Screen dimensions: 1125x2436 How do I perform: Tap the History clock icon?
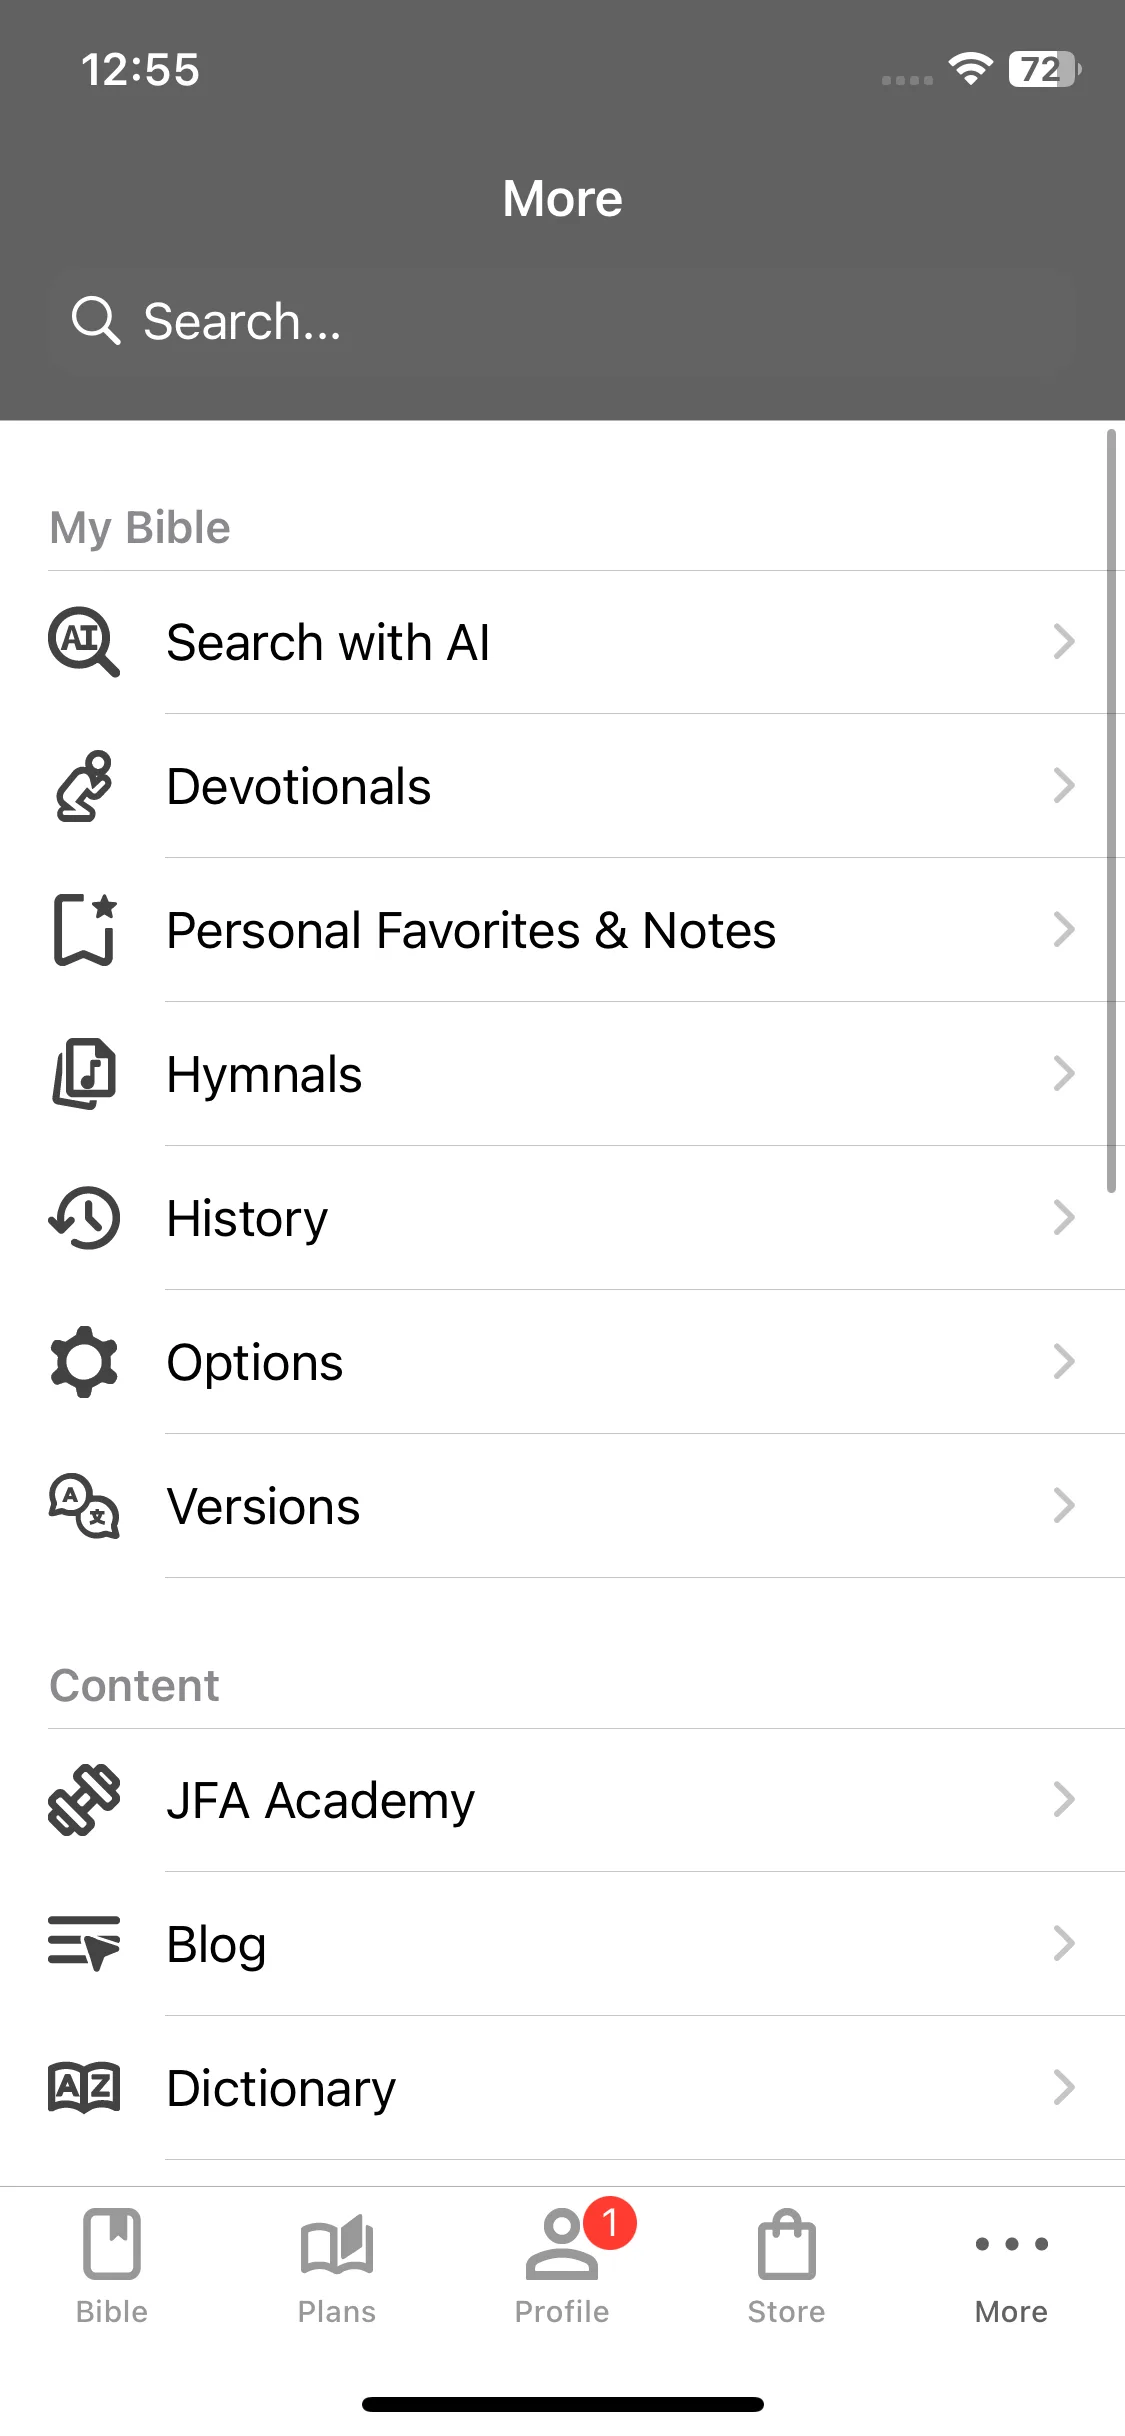pos(84,1218)
